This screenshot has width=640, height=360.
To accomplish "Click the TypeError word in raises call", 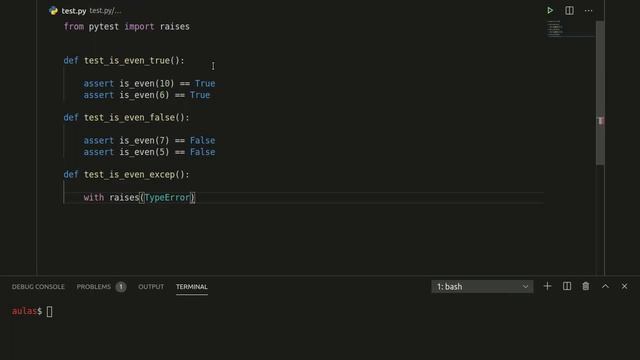I will pos(167,198).
